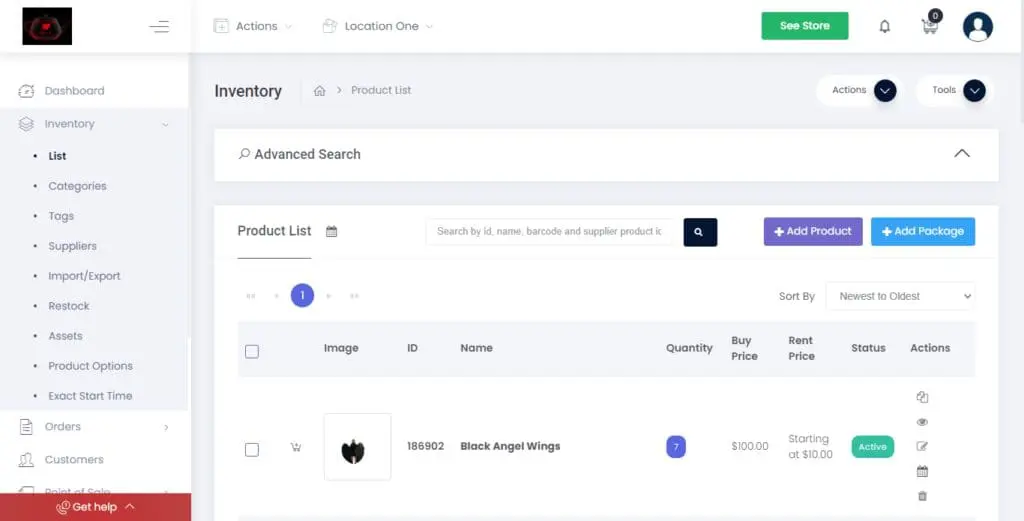Click page 1 pagination button
The width and height of the screenshot is (1024, 521).
[302, 296]
